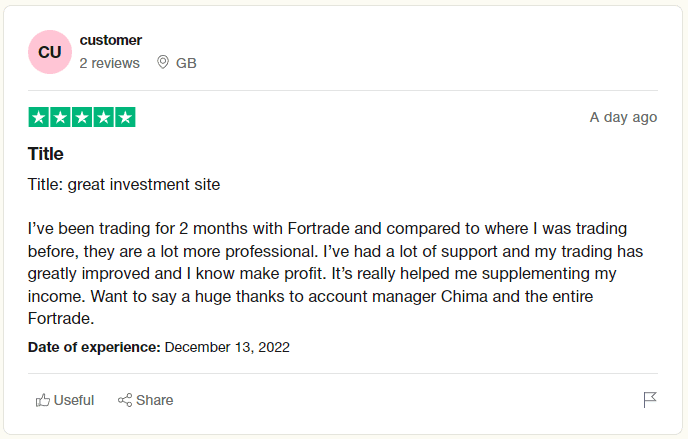
Task: Click the Share review button
Action: 146,400
